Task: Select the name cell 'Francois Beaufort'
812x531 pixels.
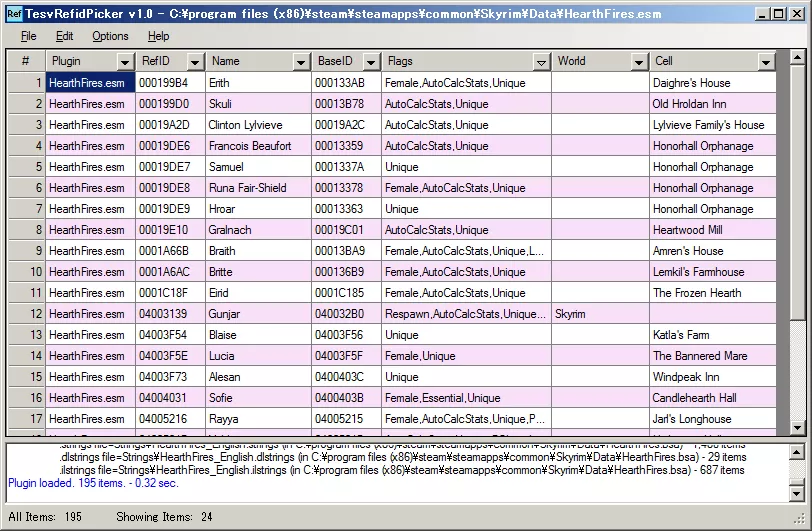Action: click(258, 146)
